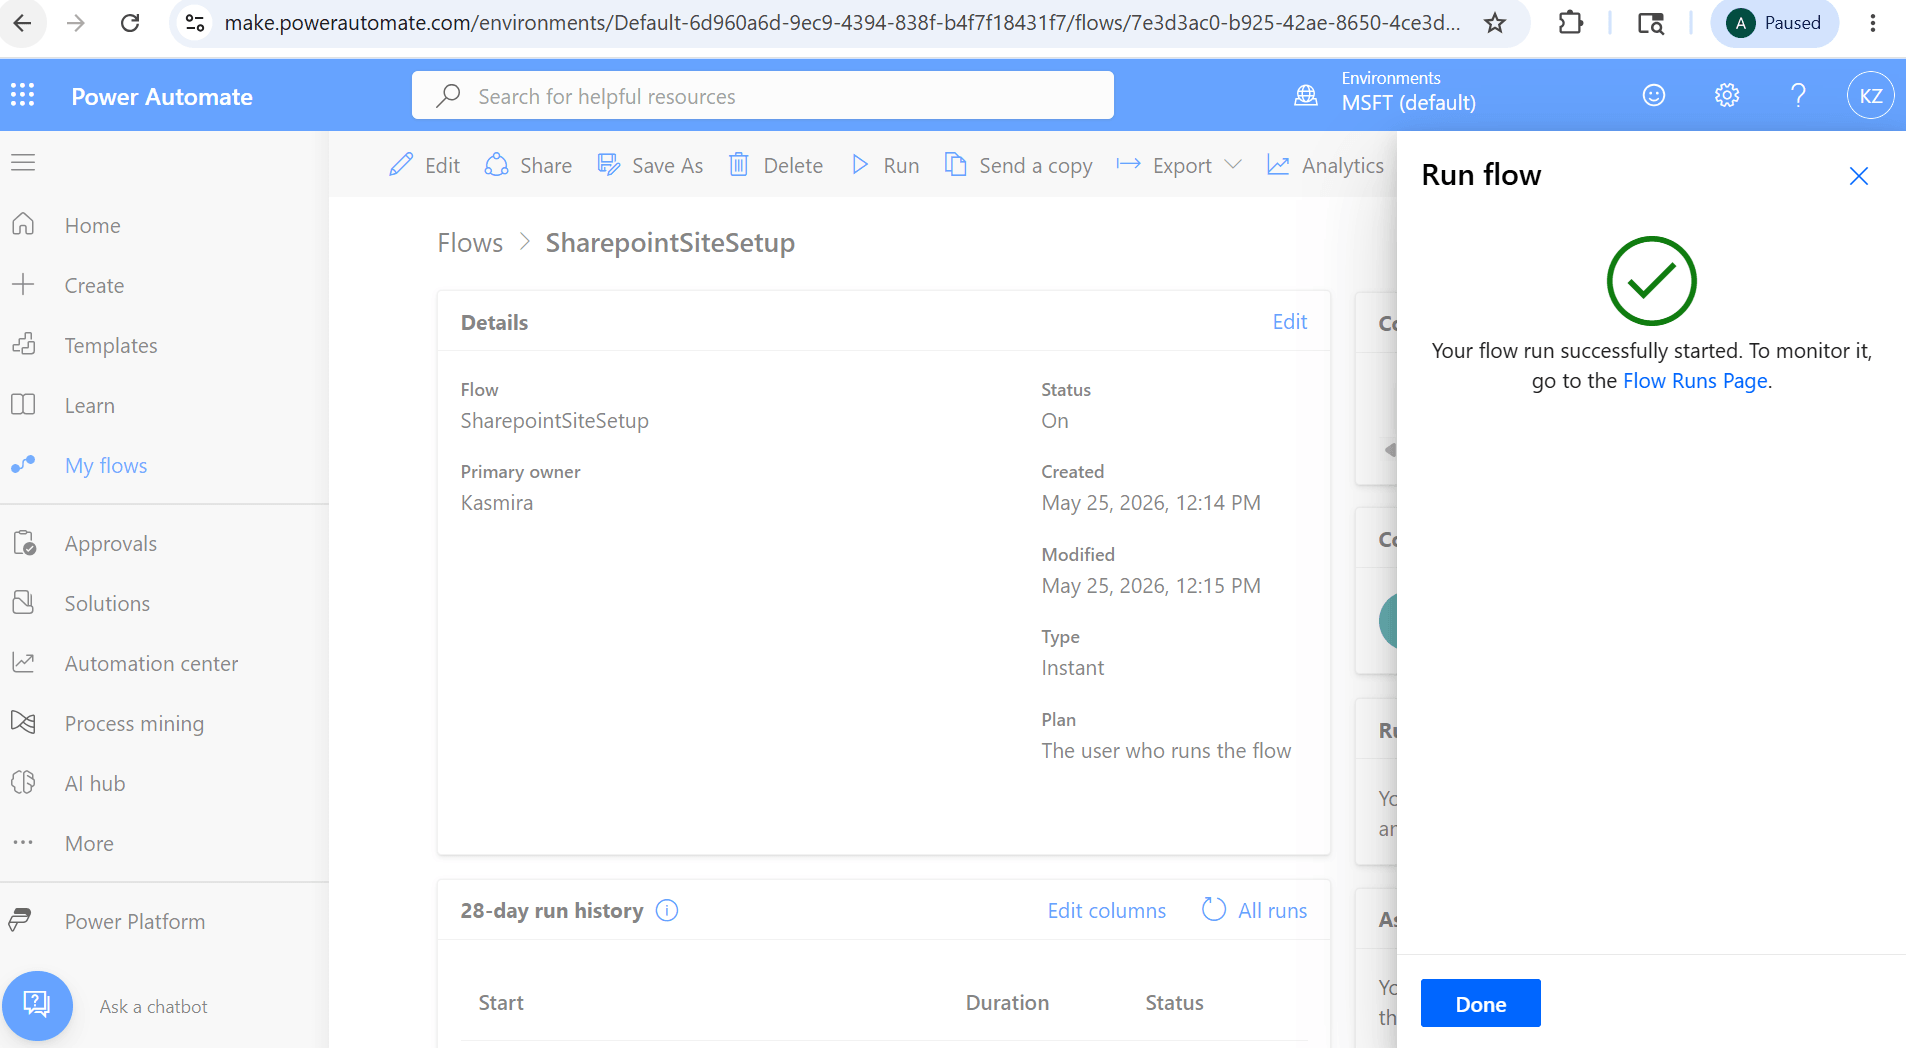
Task: Click the Process mining icon
Action: (23, 722)
